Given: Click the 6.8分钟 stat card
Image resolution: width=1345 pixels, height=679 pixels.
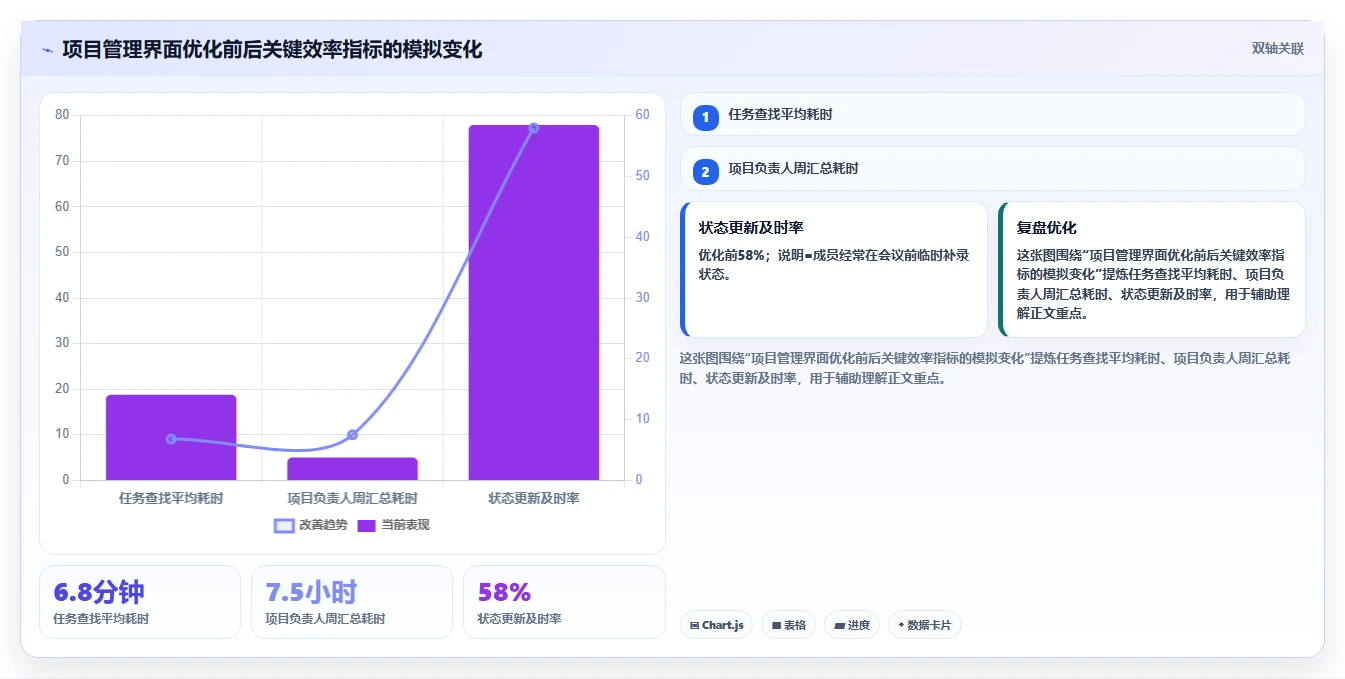Looking at the screenshot, I should tap(140, 602).
